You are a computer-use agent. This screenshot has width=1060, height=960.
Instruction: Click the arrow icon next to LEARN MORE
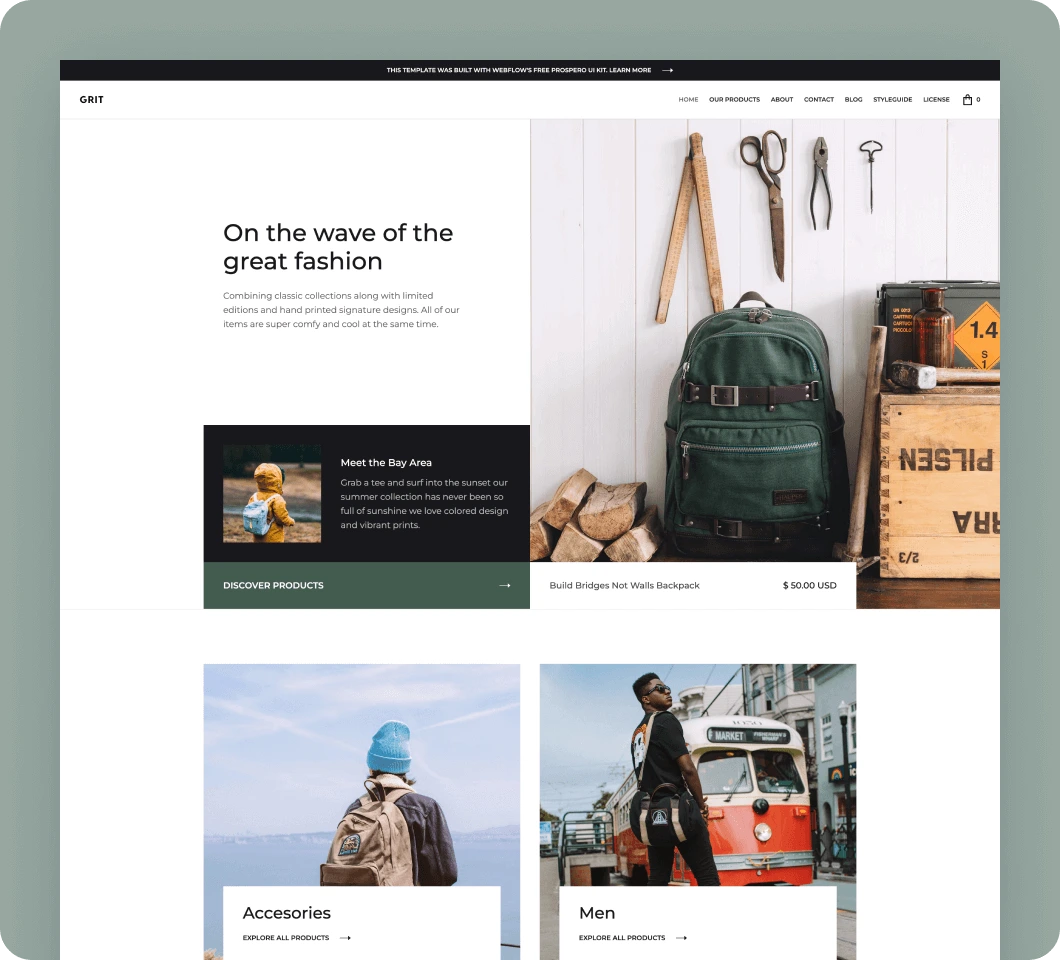click(x=666, y=70)
